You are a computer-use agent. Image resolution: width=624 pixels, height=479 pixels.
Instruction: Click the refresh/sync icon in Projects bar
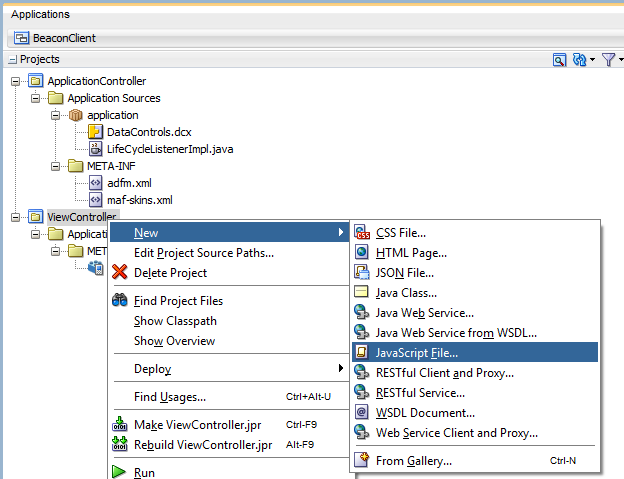579,60
